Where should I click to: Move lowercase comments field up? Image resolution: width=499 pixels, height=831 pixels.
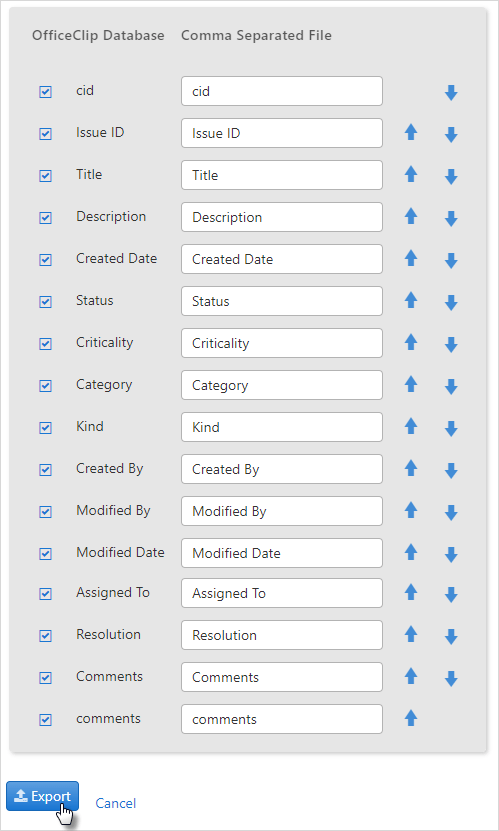[x=411, y=718]
